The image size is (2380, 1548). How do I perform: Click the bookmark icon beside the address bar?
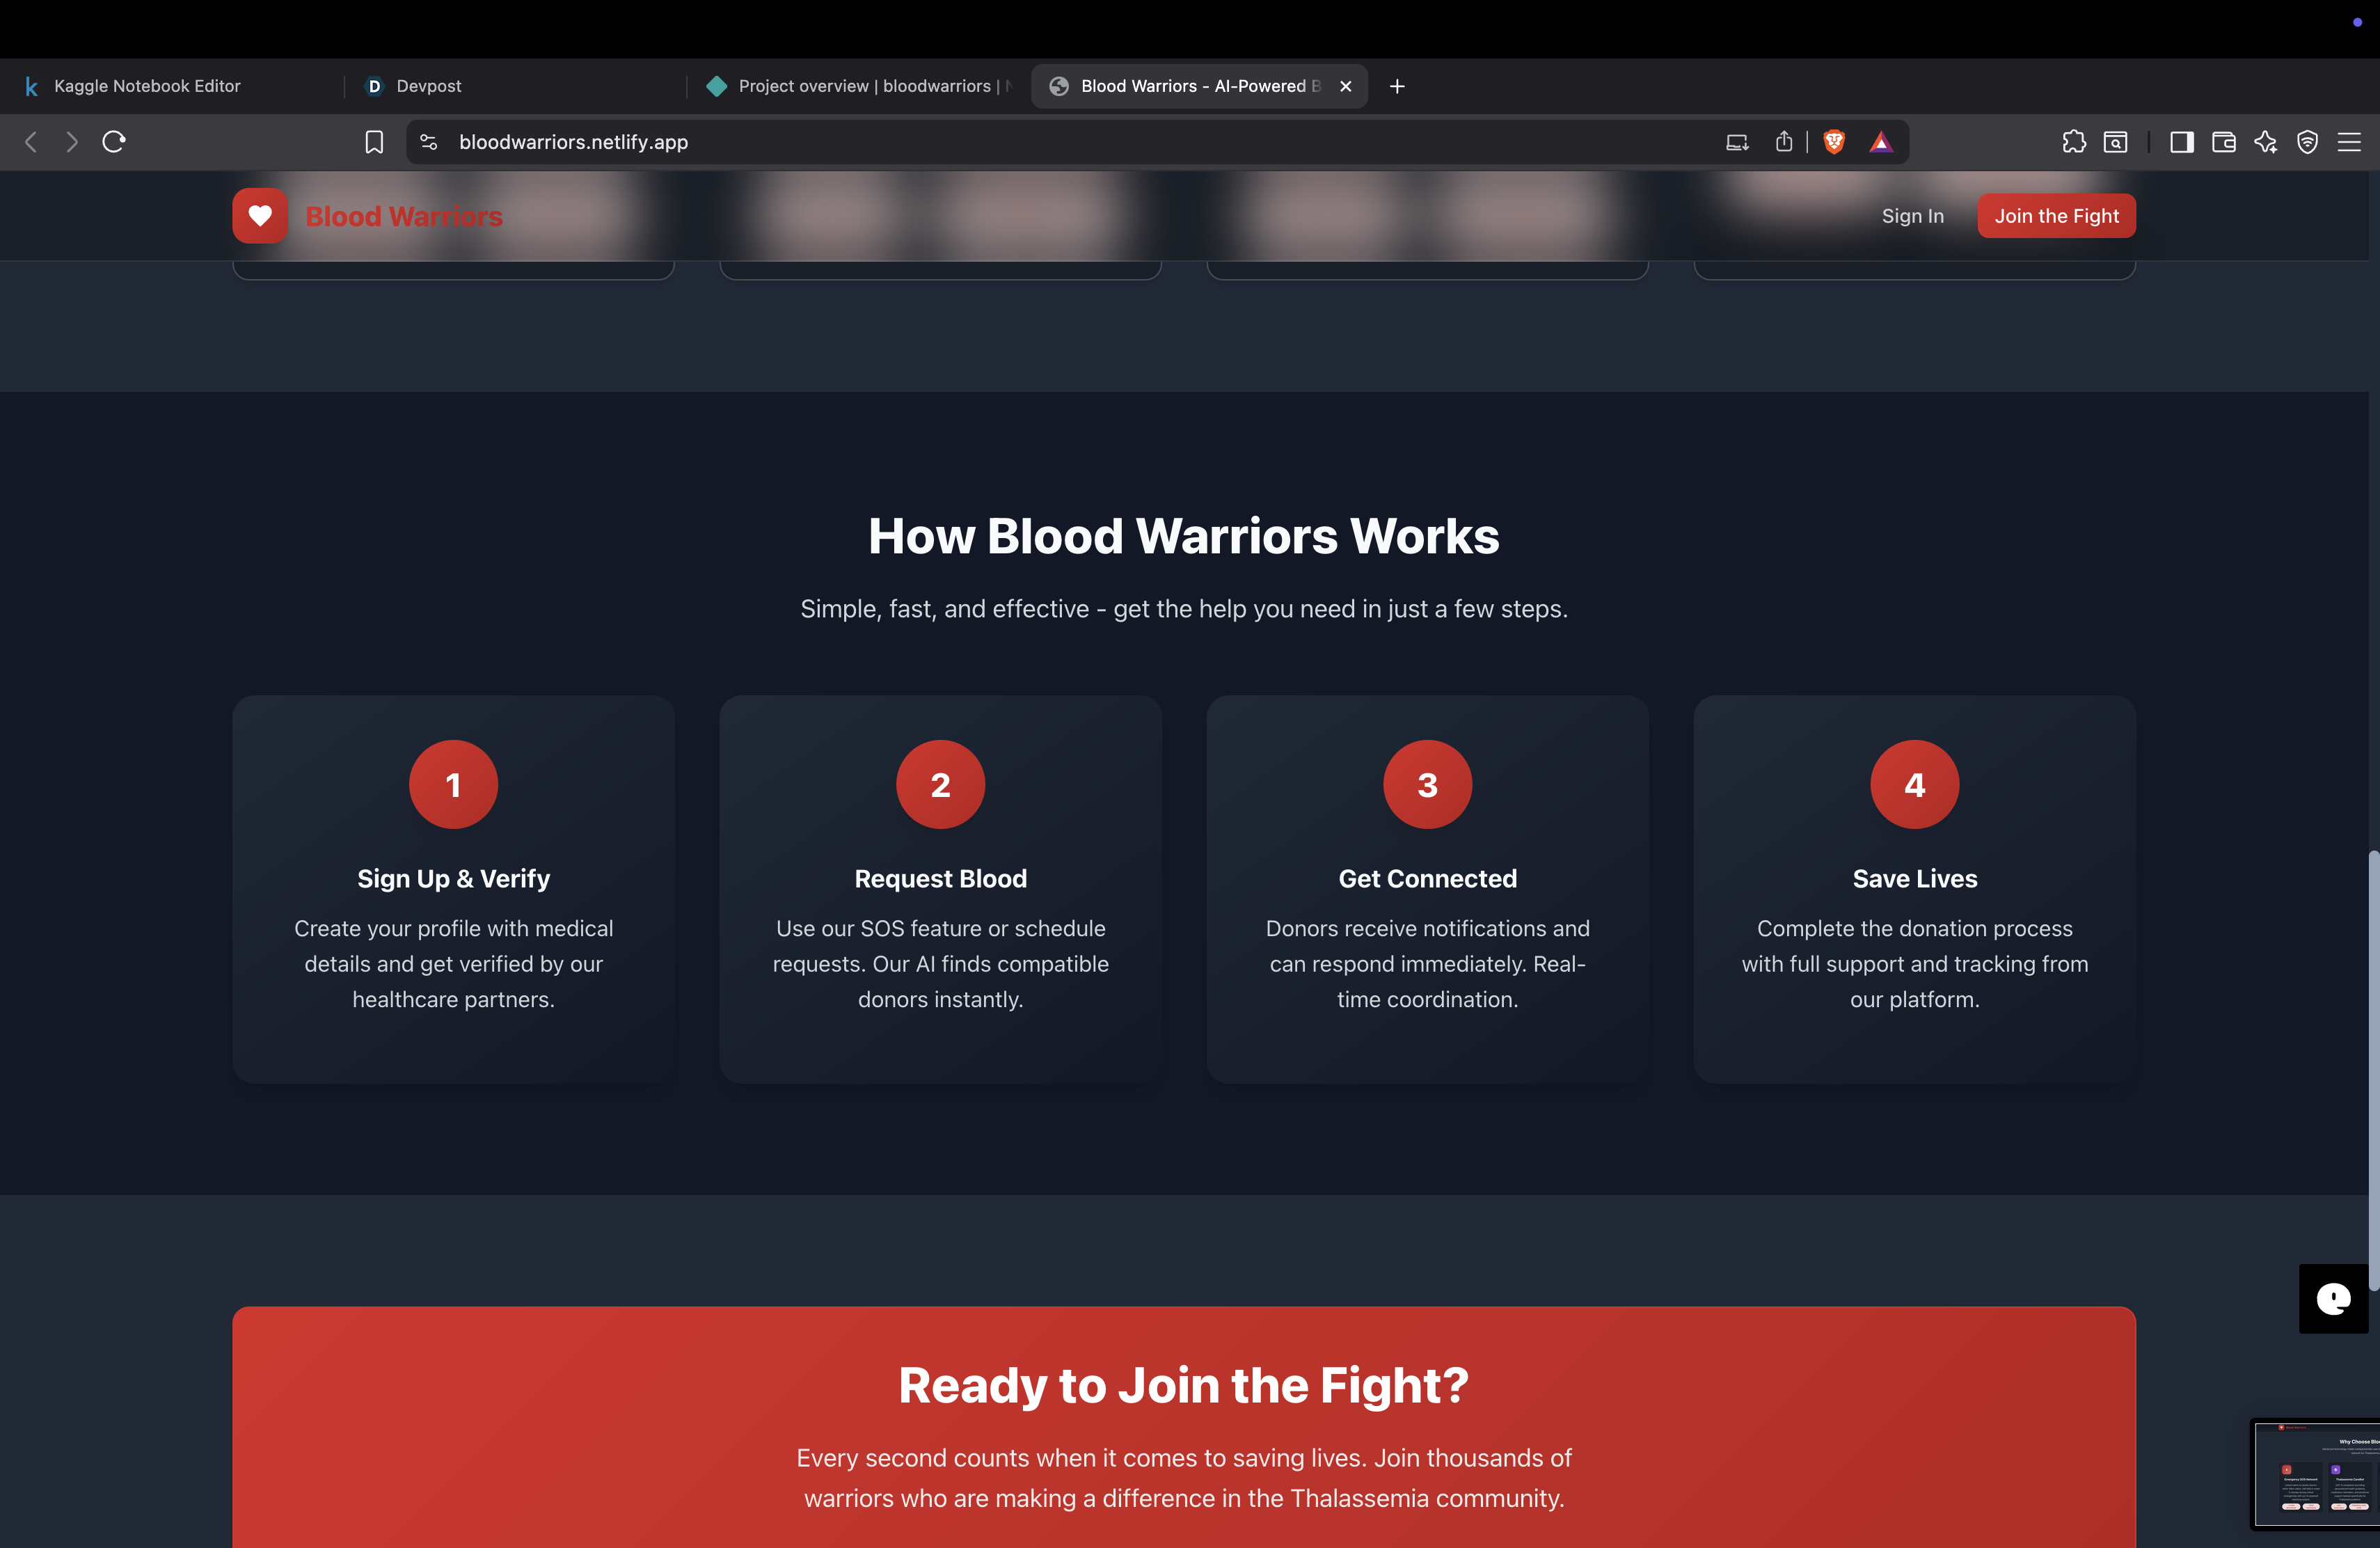point(374,142)
